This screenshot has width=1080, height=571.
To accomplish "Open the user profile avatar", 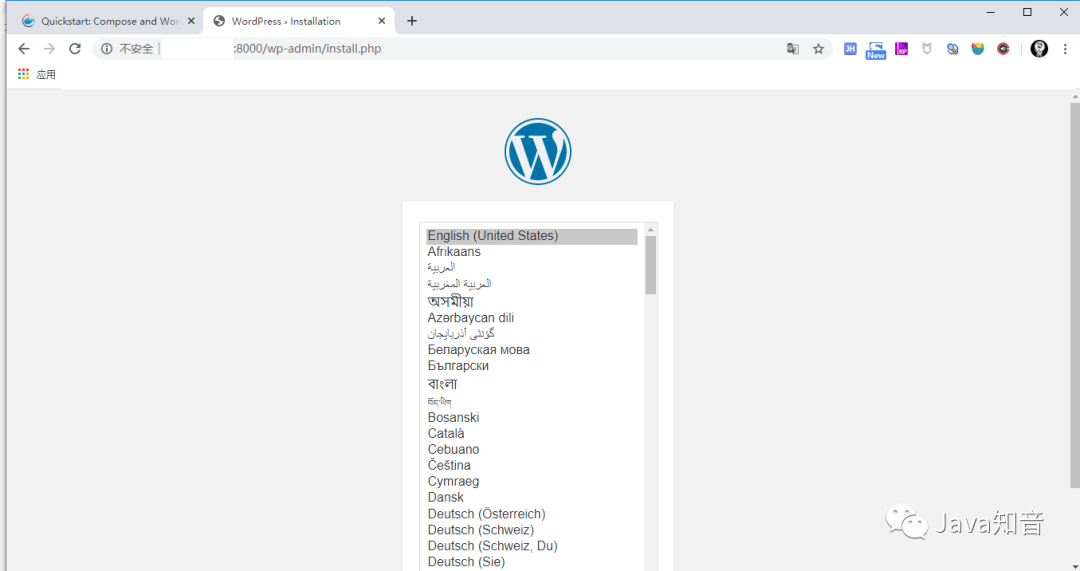I will click(x=1039, y=49).
